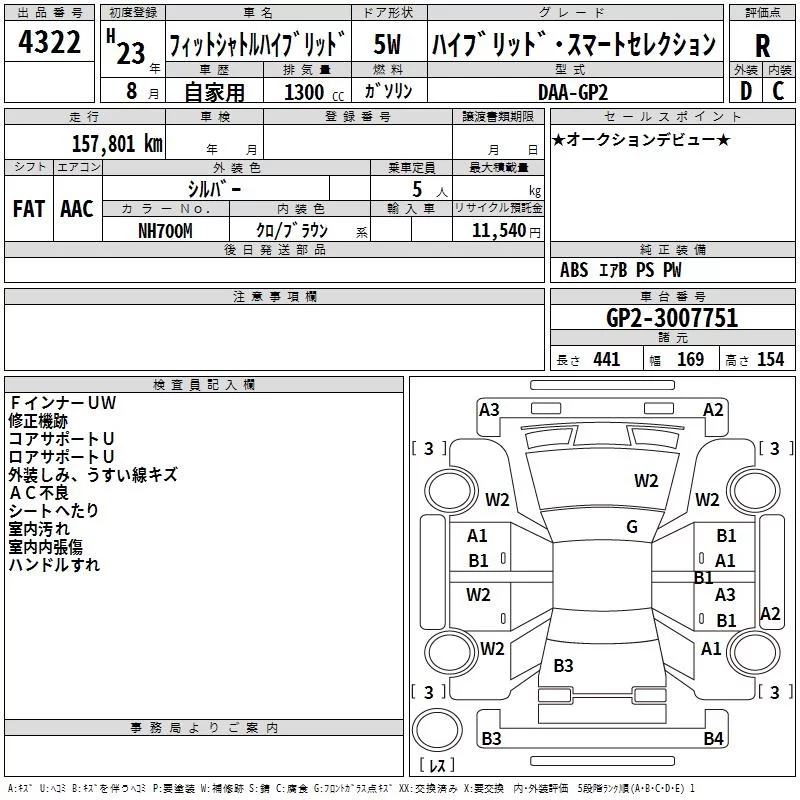Click the [レス] label under spare tire
Image resolution: width=800 pixels, height=800 pixels.
pyautogui.click(x=437, y=765)
